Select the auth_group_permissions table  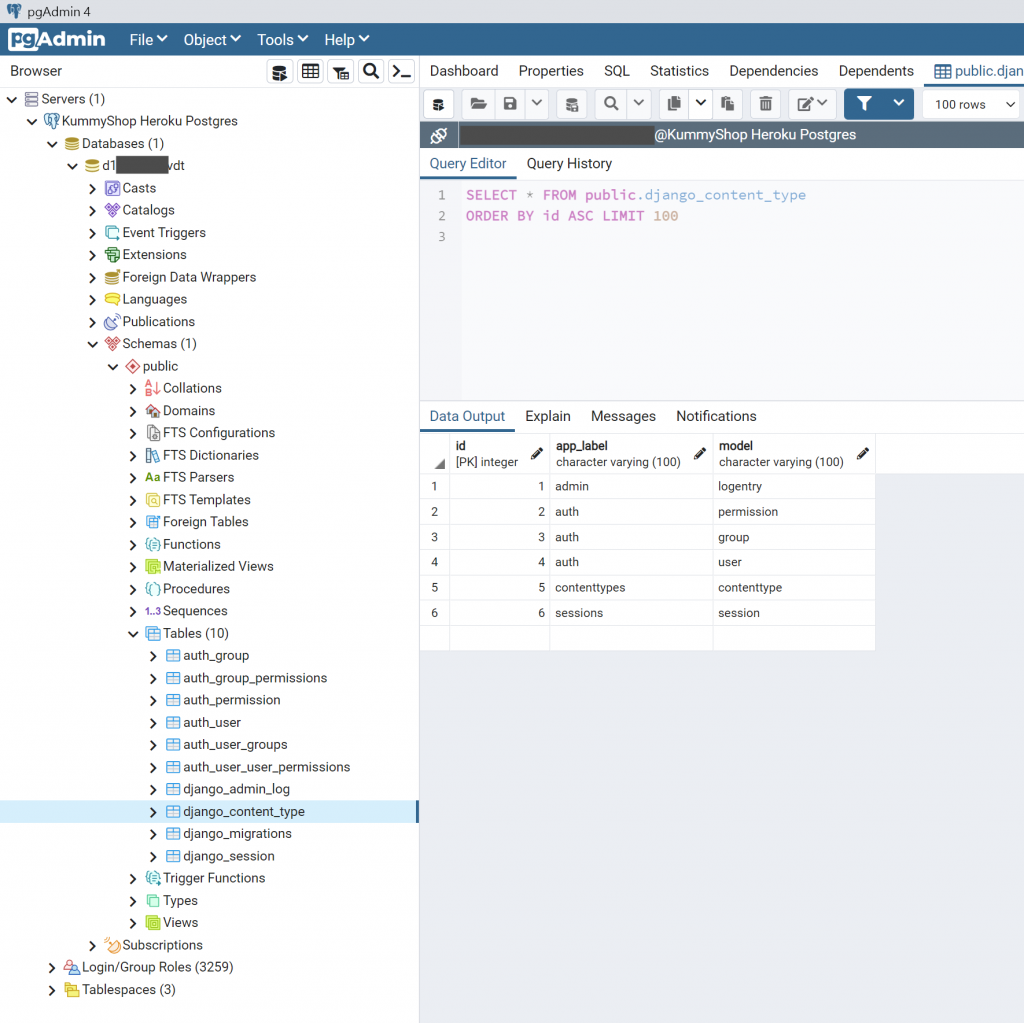click(x=255, y=679)
